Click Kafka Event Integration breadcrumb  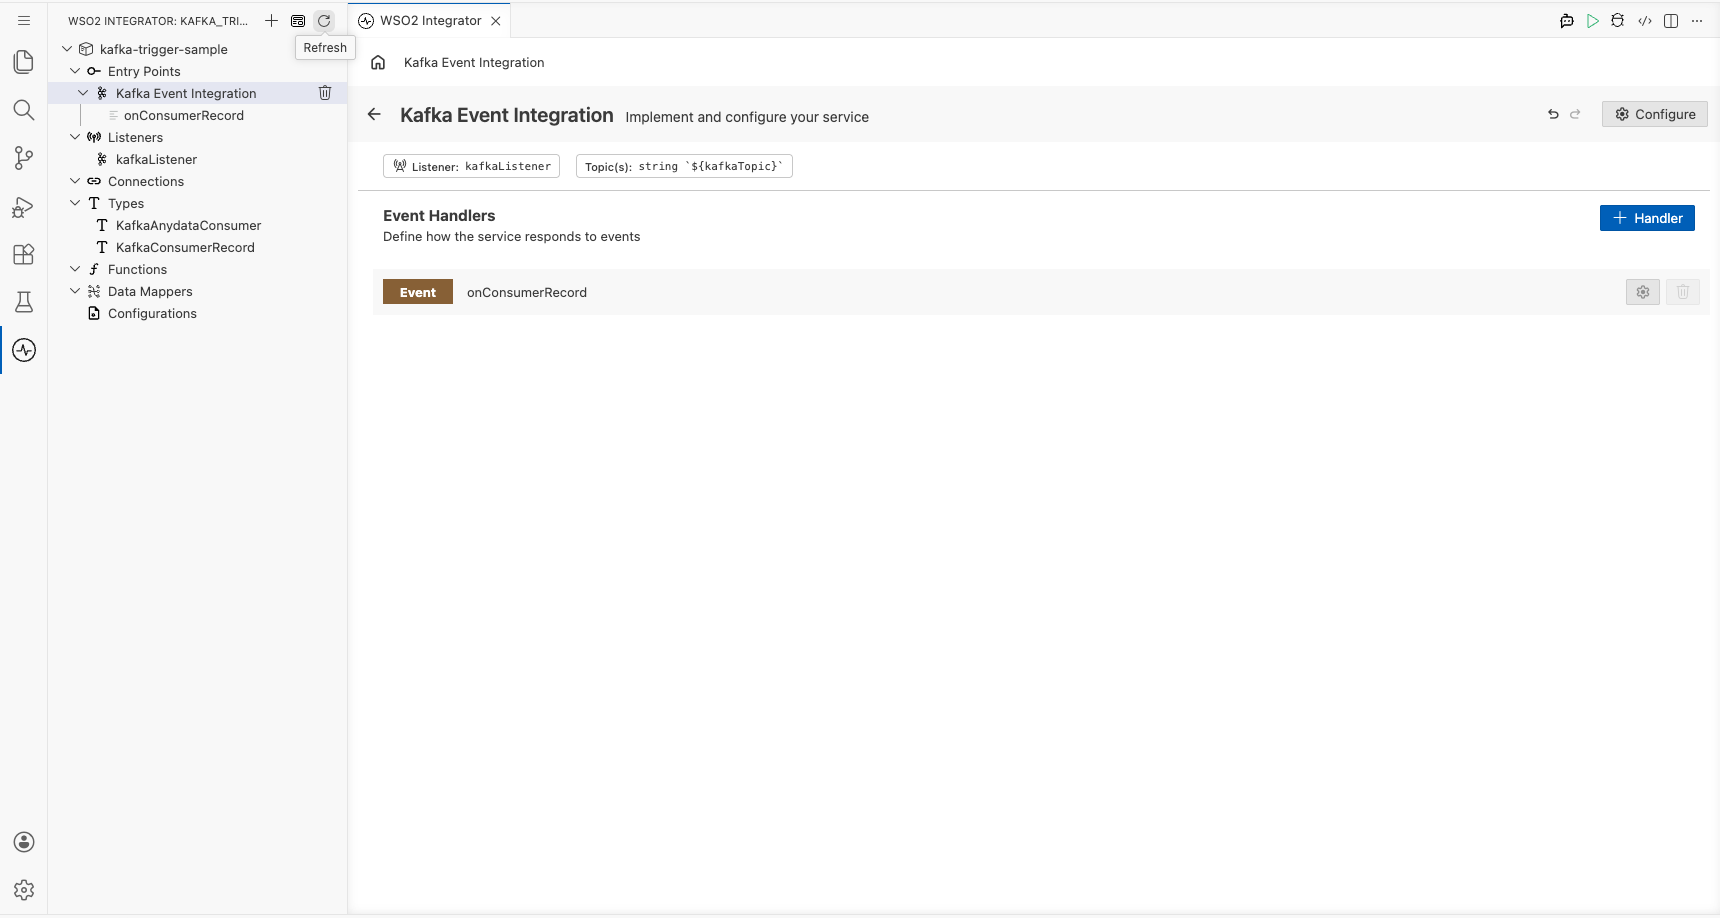click(474, 63)
